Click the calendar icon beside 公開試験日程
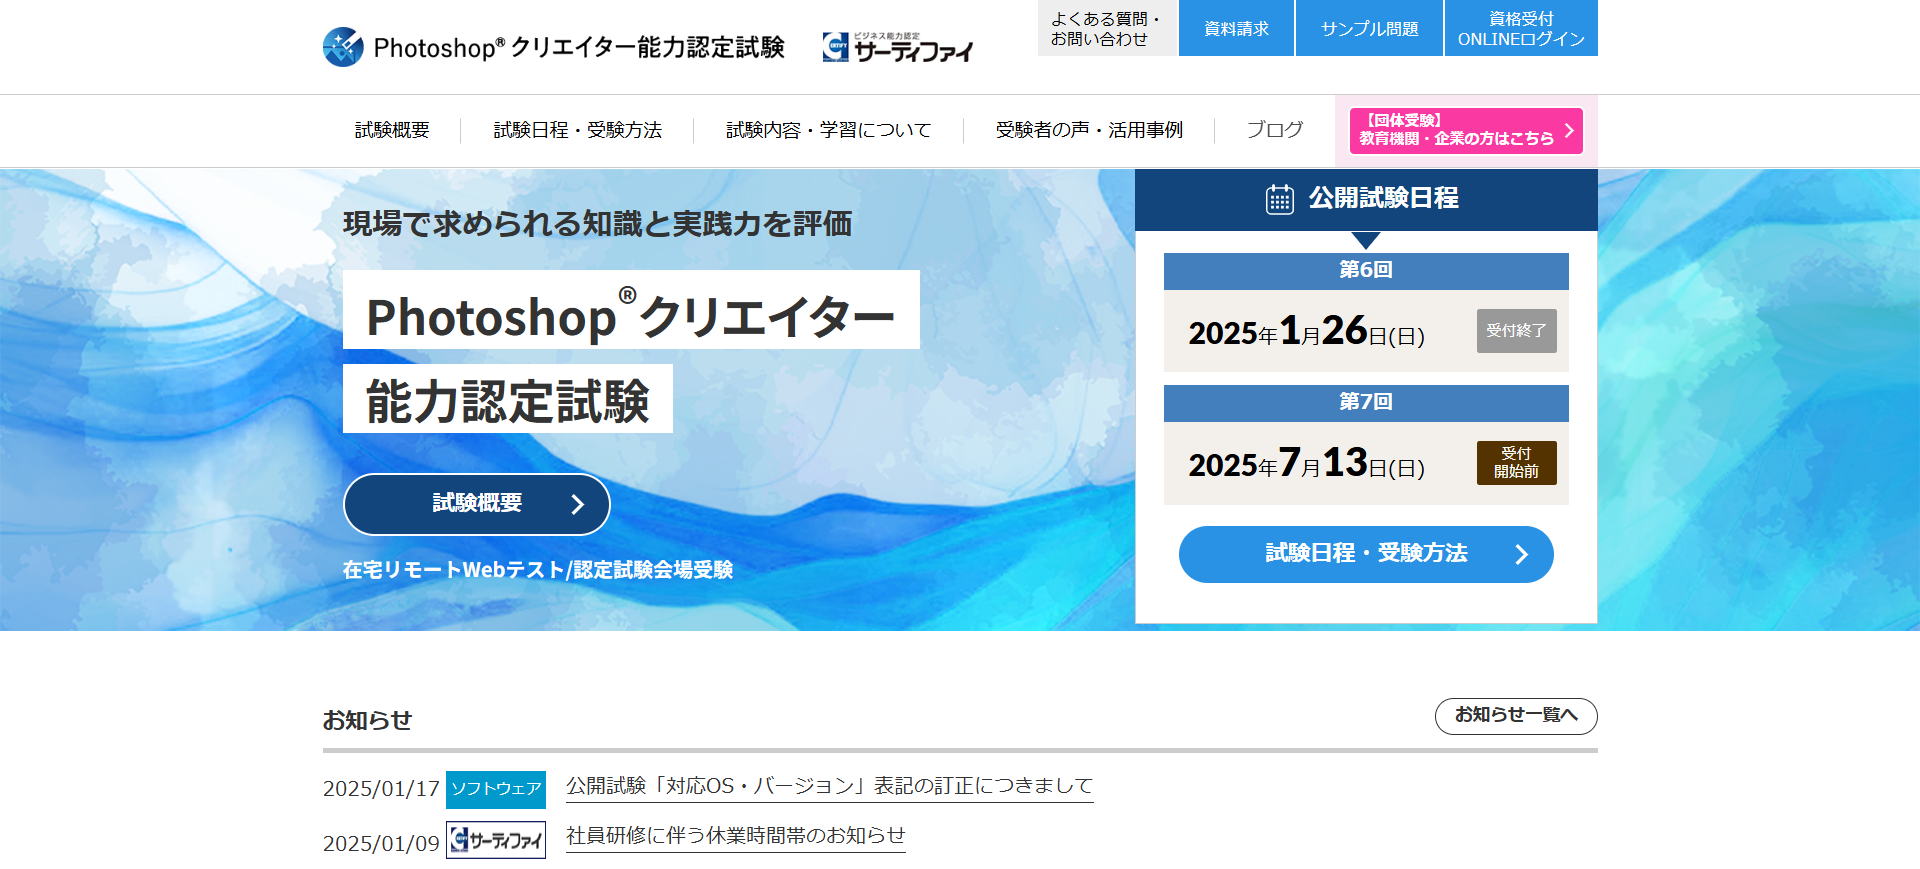Viewport: 1920px width, 869px height. [1280, 199]
